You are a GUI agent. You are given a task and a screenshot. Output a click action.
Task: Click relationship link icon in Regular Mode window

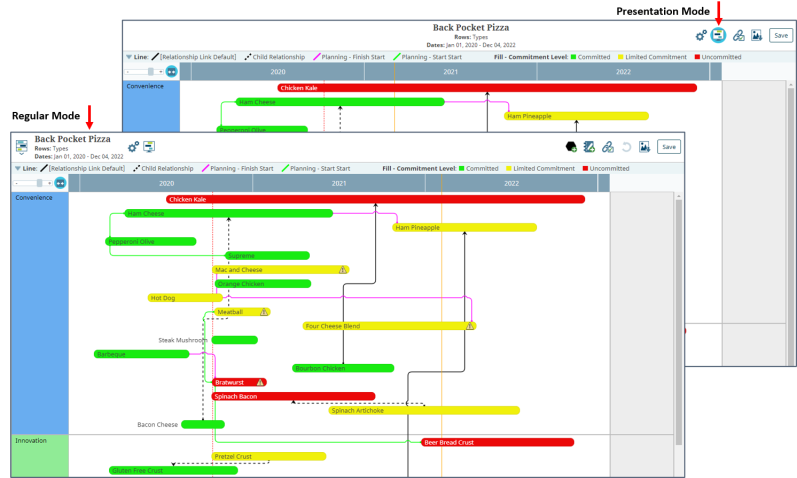click(608, 147)
